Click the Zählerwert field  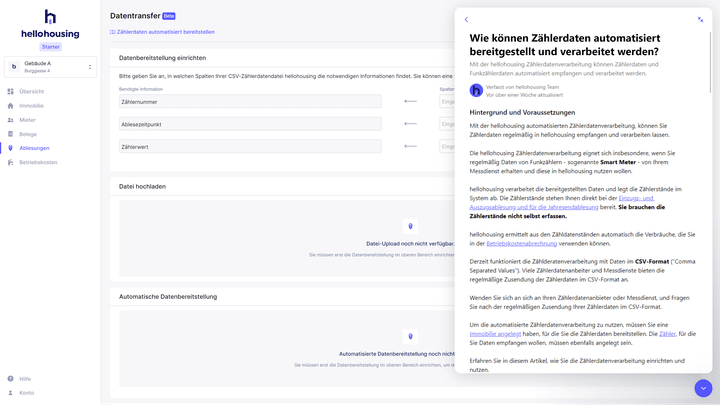tap(250, 146)
